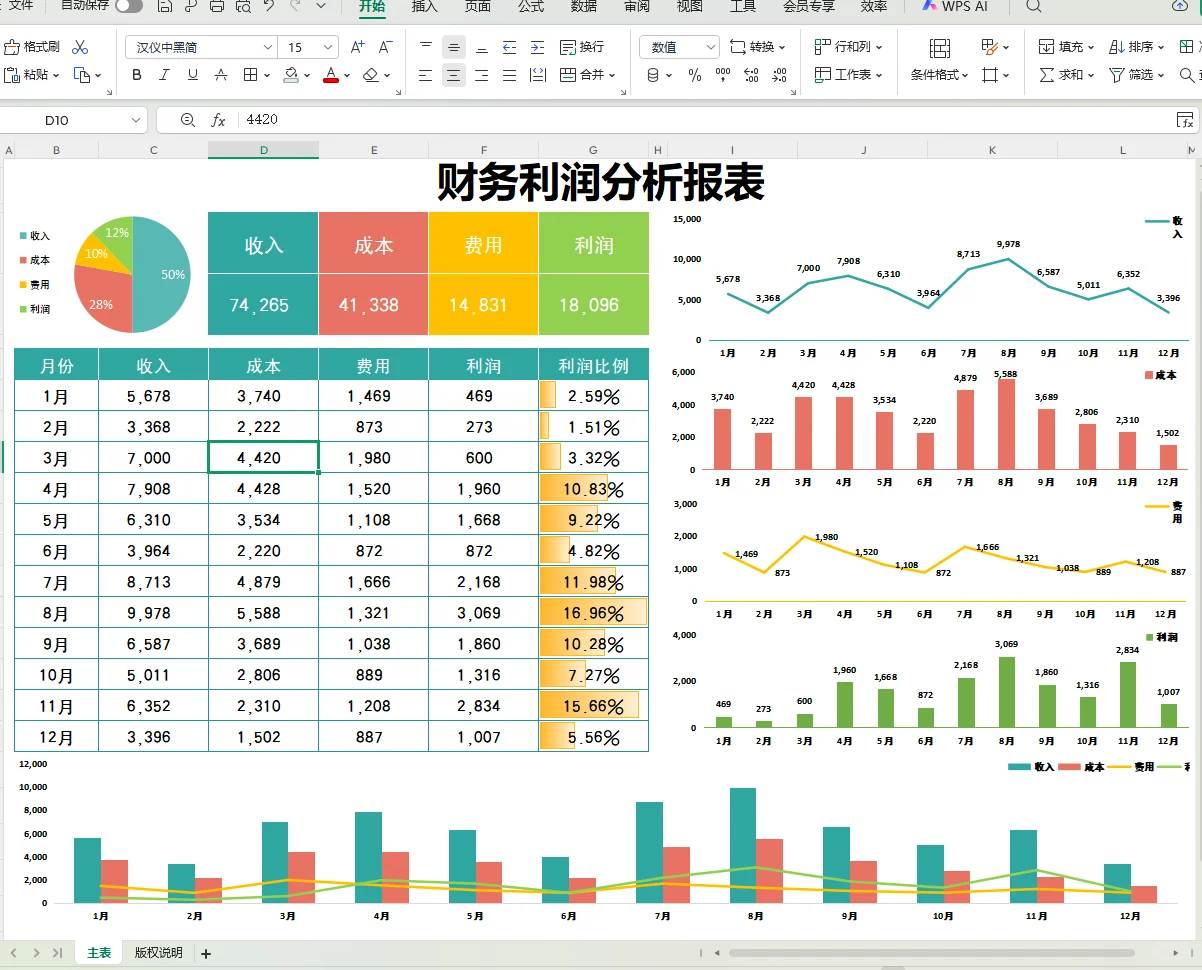The image size is (1202, 970).
Task: Expand the Filter (筛选) dropdown
Action: click(1160, 75)
